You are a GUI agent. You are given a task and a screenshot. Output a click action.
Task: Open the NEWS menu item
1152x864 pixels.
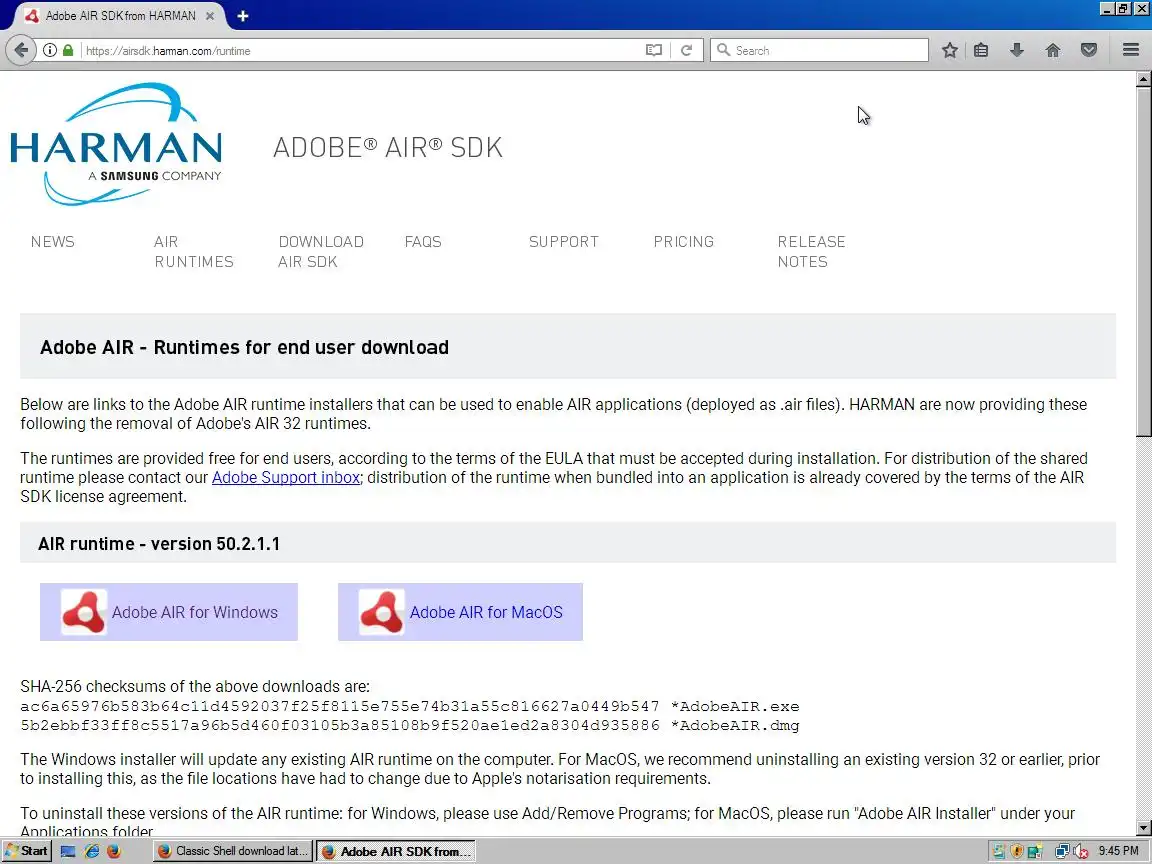coord(53,242)
